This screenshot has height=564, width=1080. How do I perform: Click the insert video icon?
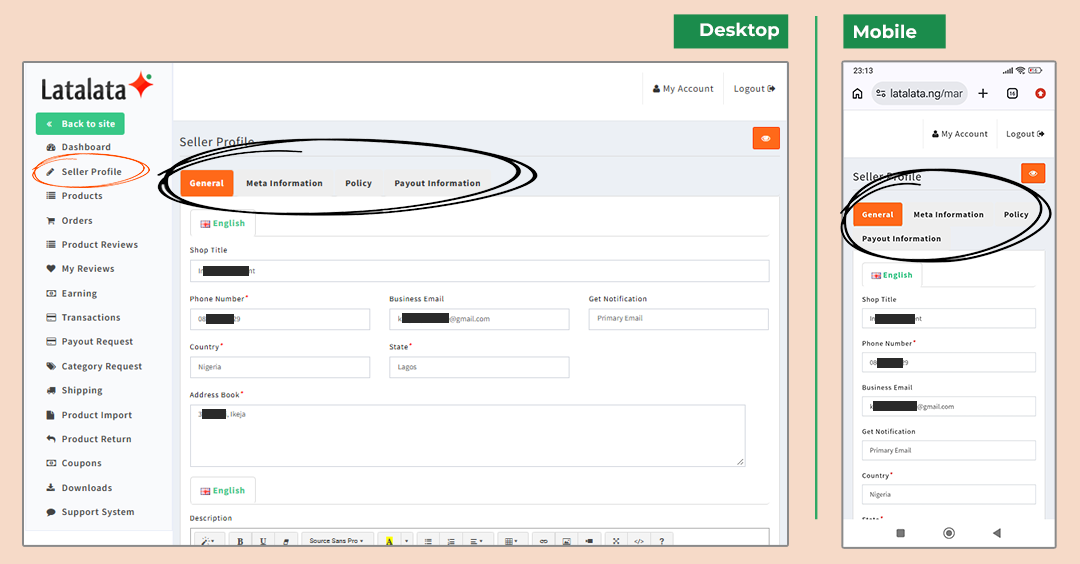coord(589,541)
